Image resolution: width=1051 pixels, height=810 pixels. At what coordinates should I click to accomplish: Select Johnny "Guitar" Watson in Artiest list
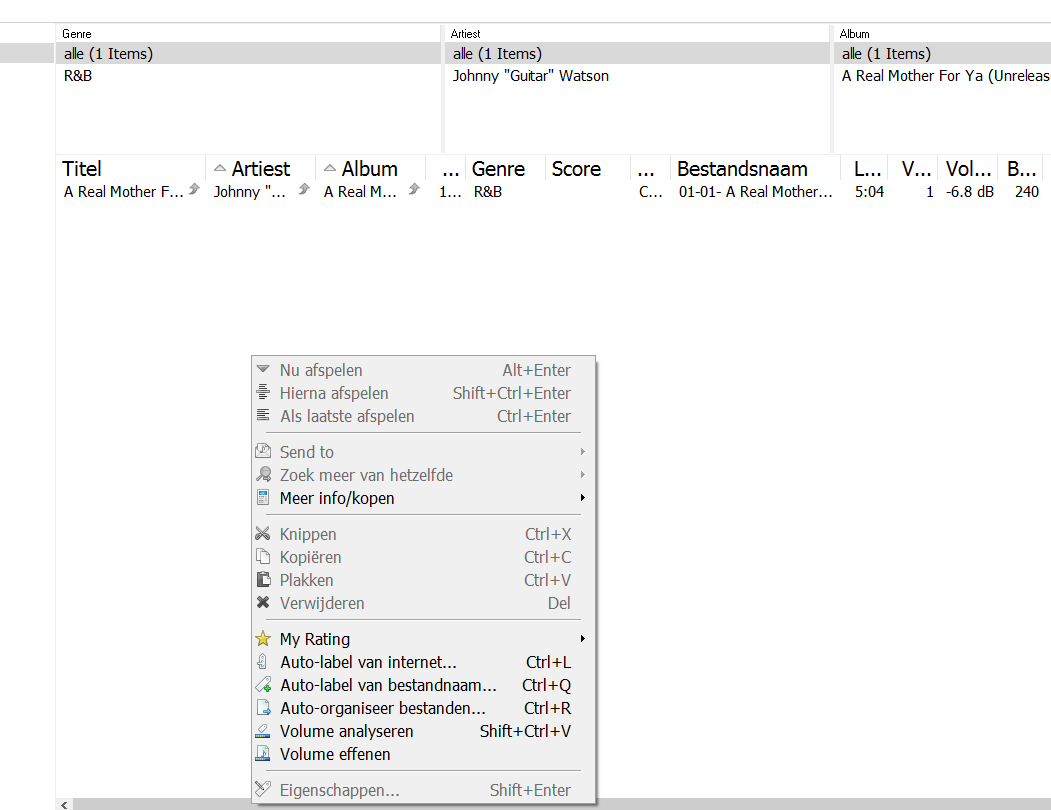pyautogui.click(x=530, y=76)
